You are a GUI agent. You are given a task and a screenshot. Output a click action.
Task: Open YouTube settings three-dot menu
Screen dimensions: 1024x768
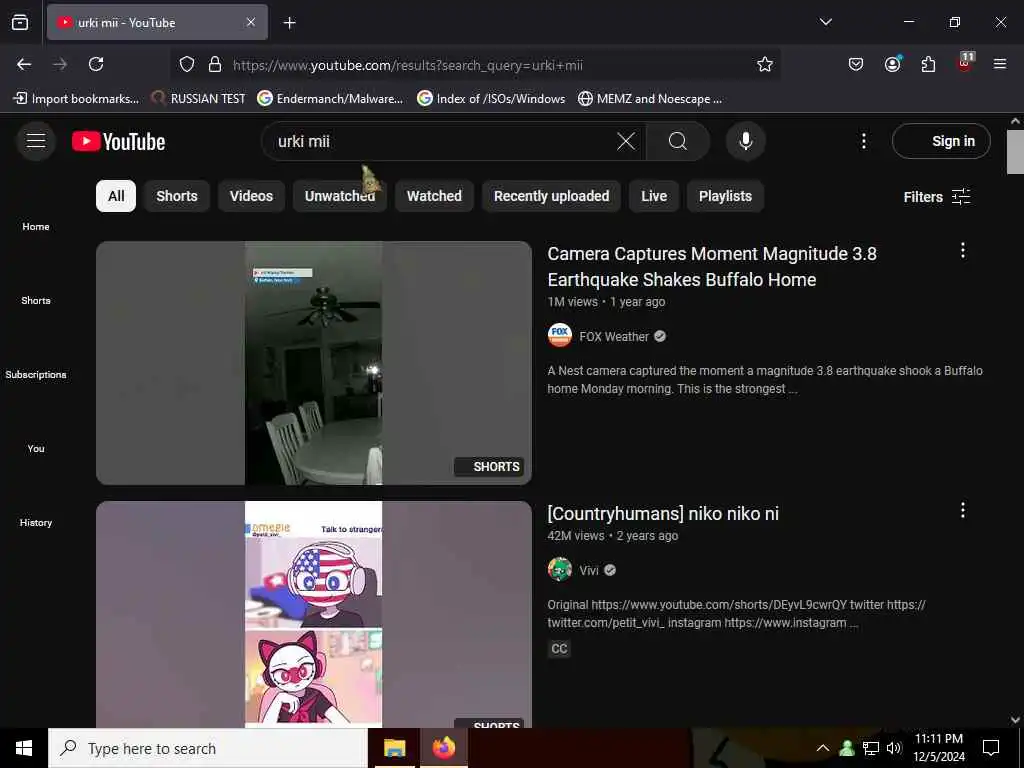(x=863, y=141)
